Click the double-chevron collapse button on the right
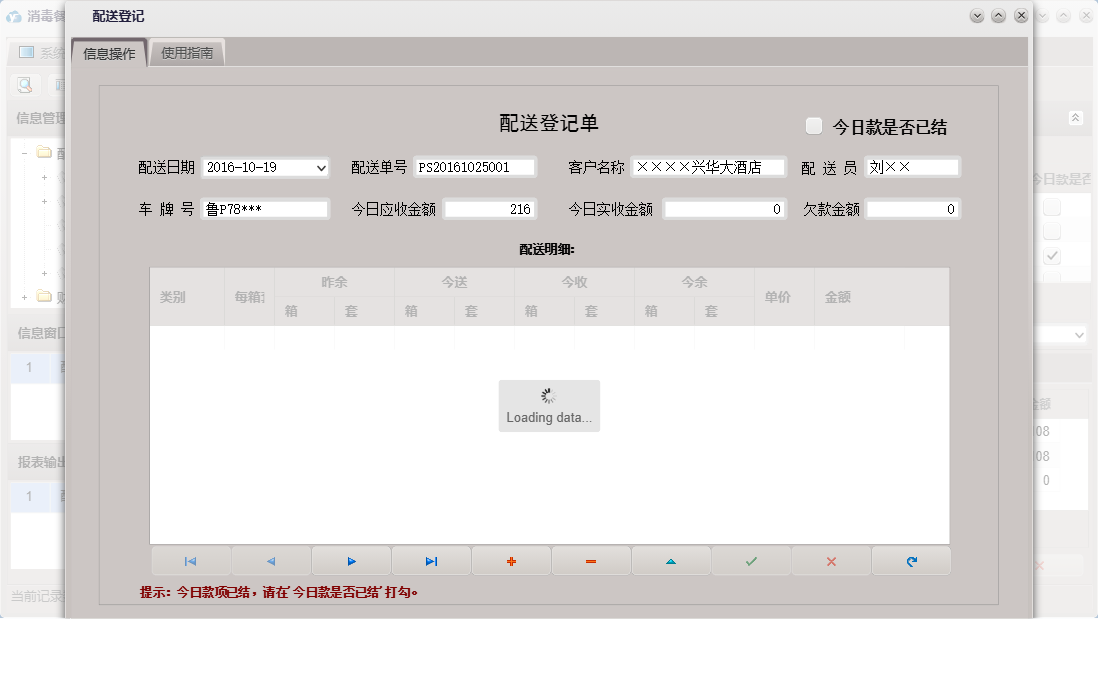The width and height of the screenshot is (1098, 675). pyautogui.click(x=1077, y=117)
